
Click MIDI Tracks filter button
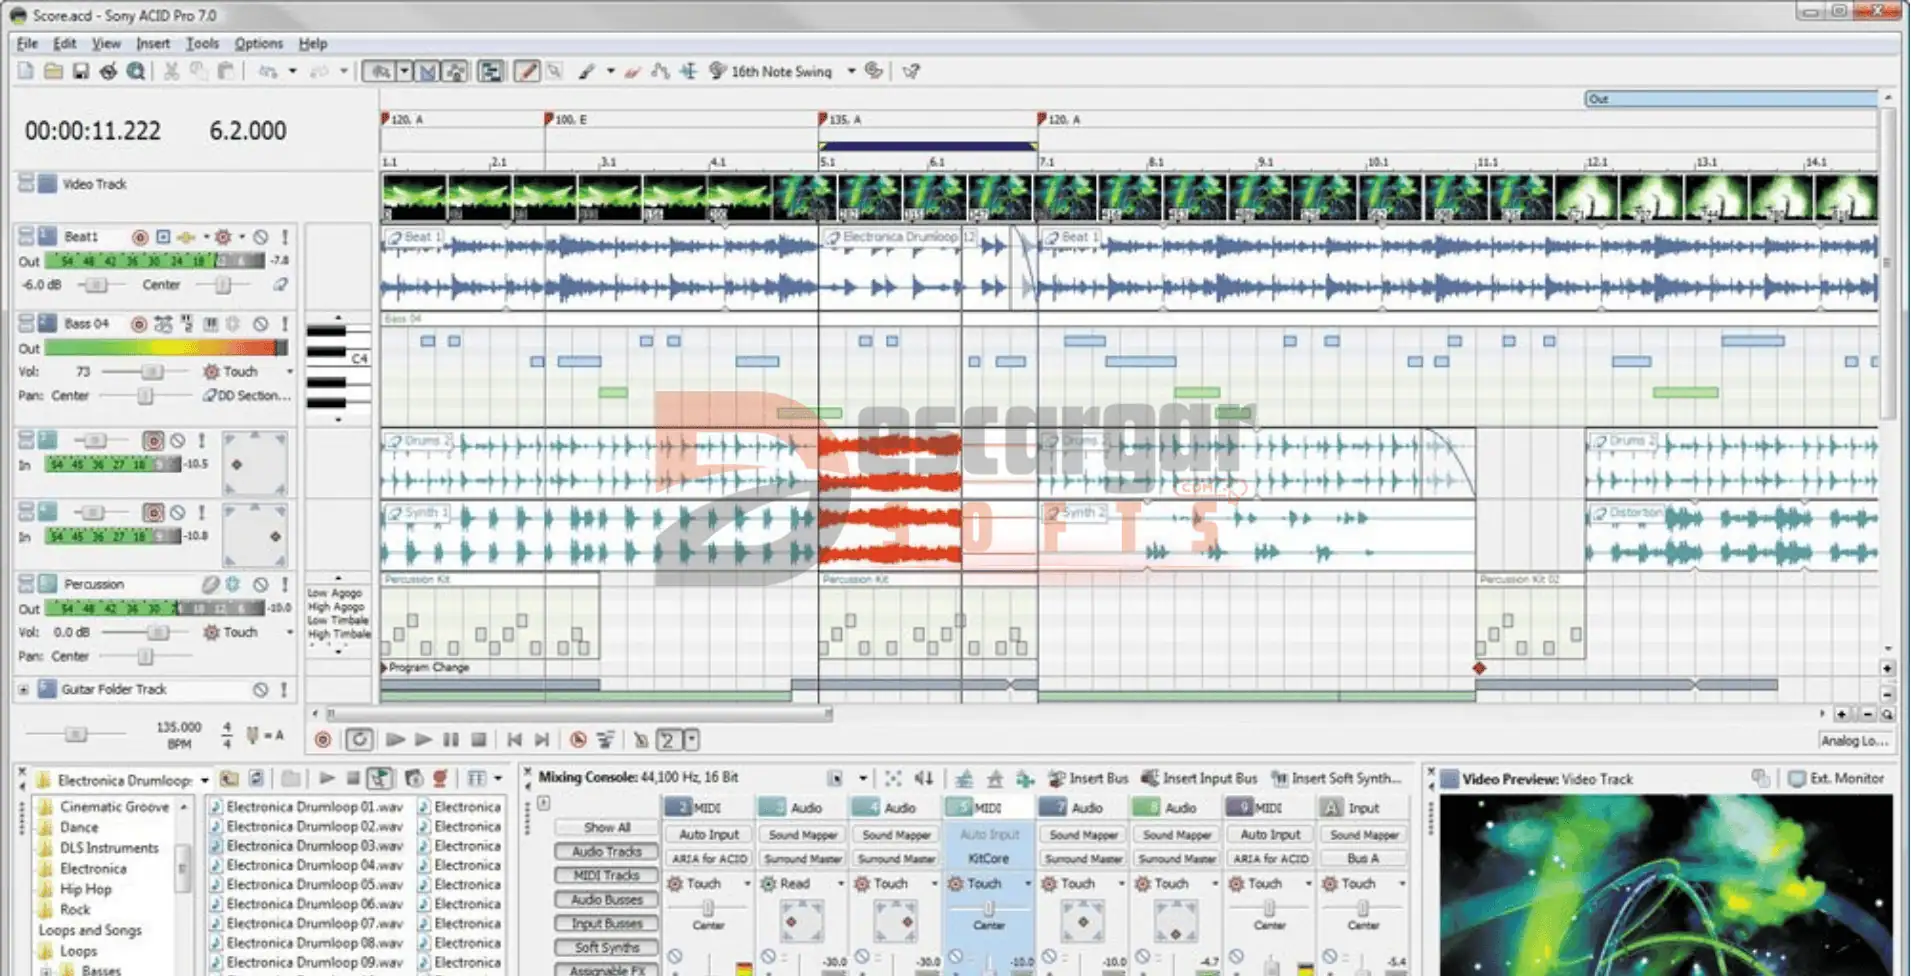(x=607, y=875)
